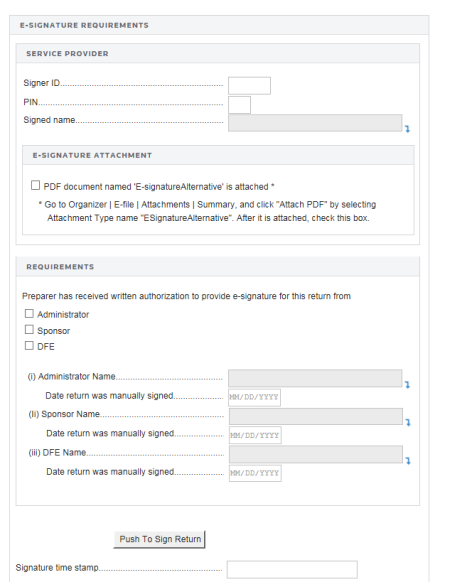Click the Signature time stamp field
Image resolution: width=467 pixels, height=582 pixels.
click(x=292, y=569)
